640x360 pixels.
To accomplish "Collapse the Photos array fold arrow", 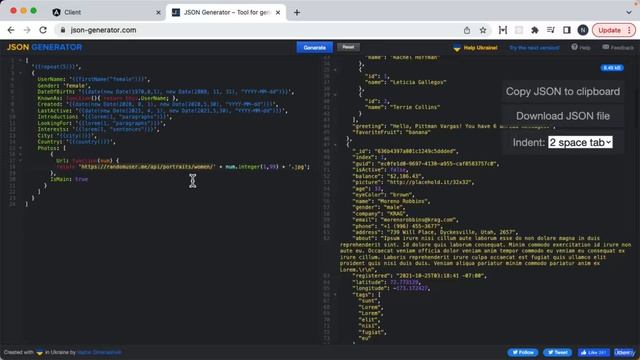I will (20, 148).
